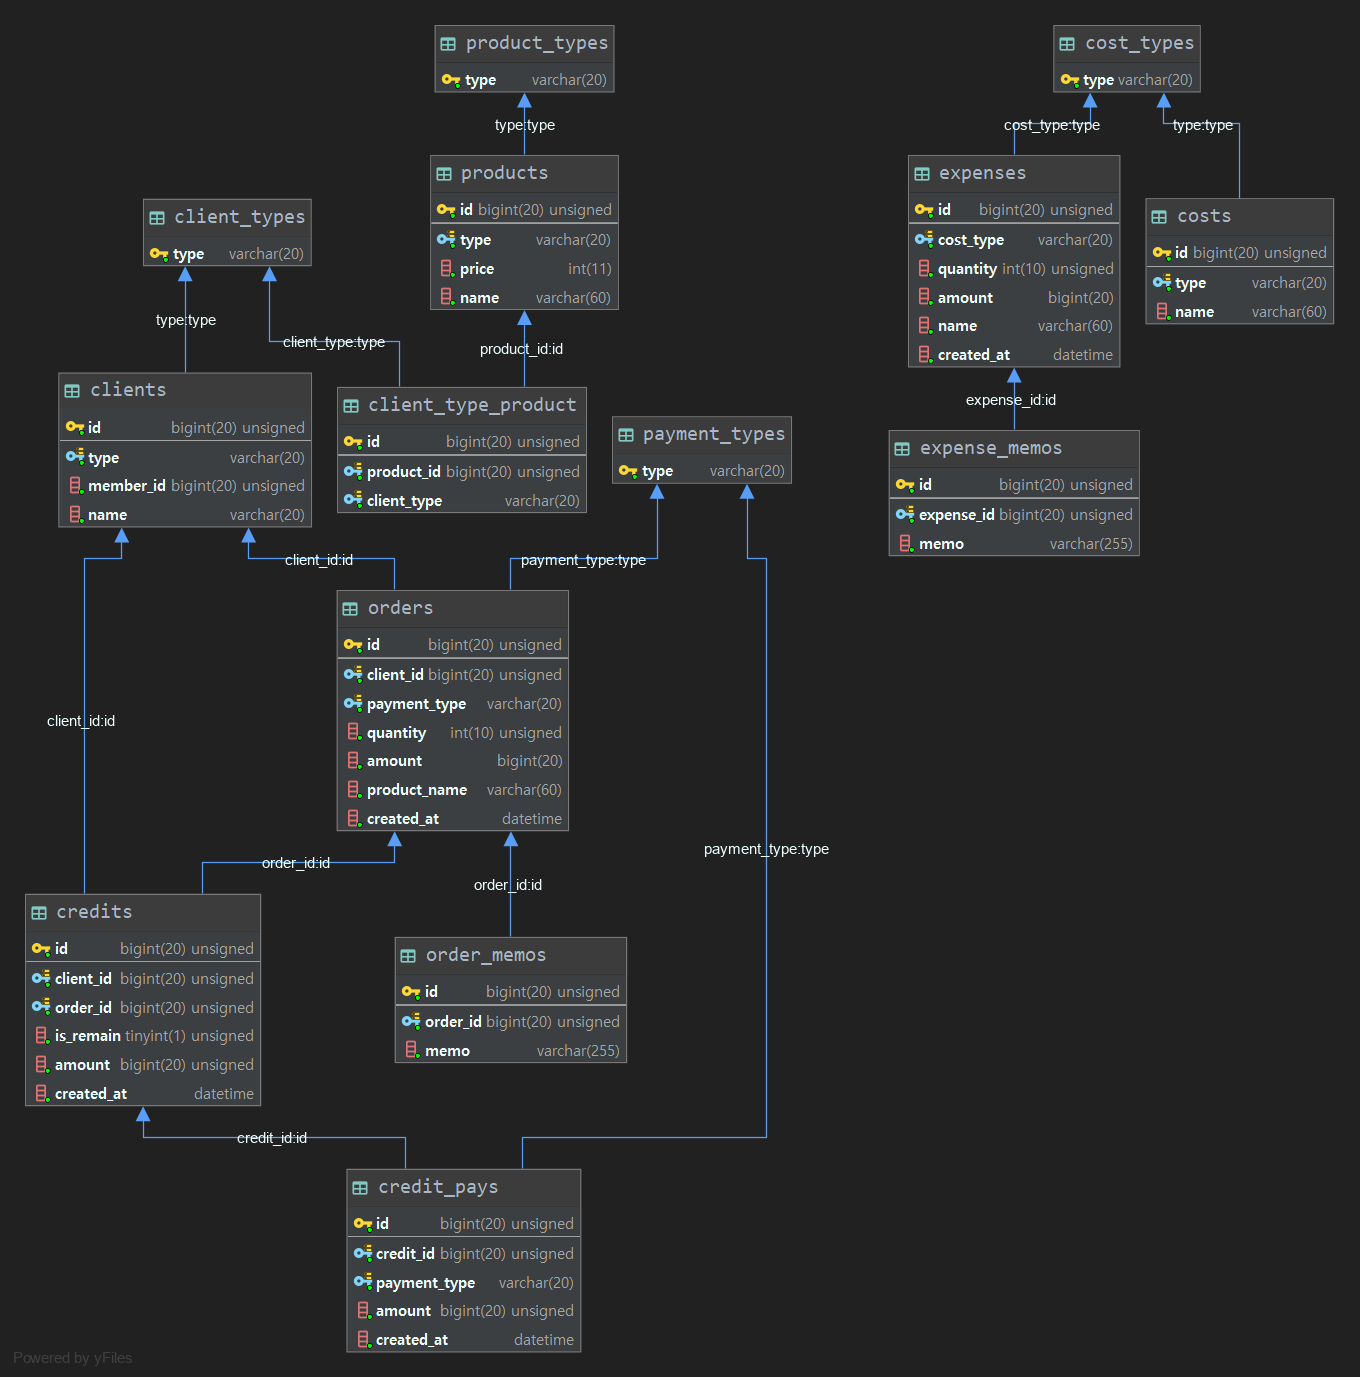Click the expense_memos table icon
1360x1377 pixels.
tap(902, 449)
